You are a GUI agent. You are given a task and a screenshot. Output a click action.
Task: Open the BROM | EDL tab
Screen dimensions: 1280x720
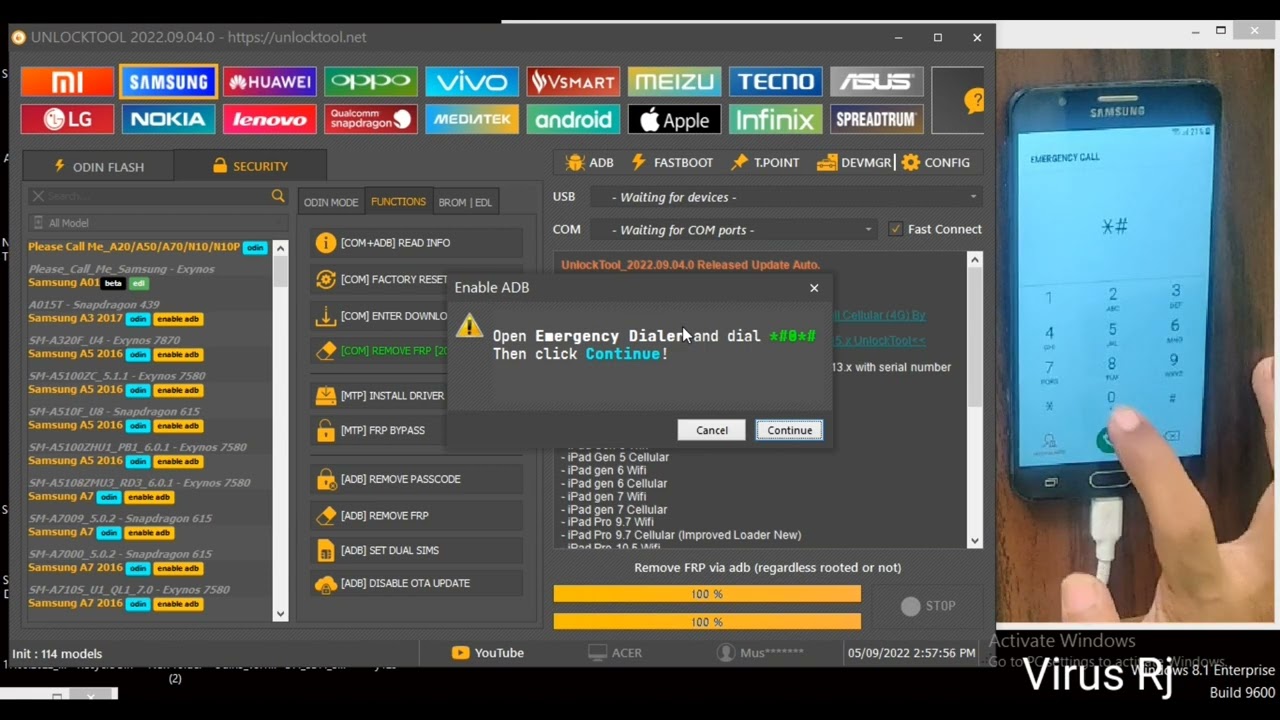pos(465,202)
